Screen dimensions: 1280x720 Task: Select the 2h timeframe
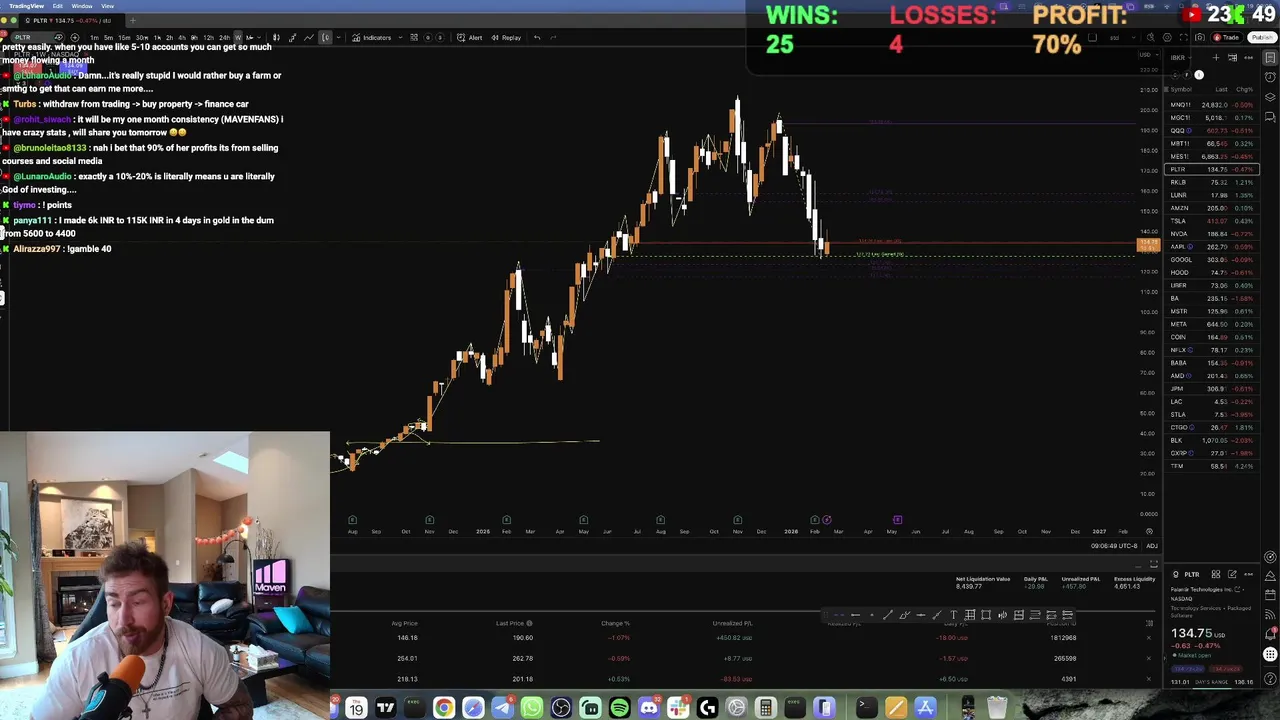click(x=169, y=38)
